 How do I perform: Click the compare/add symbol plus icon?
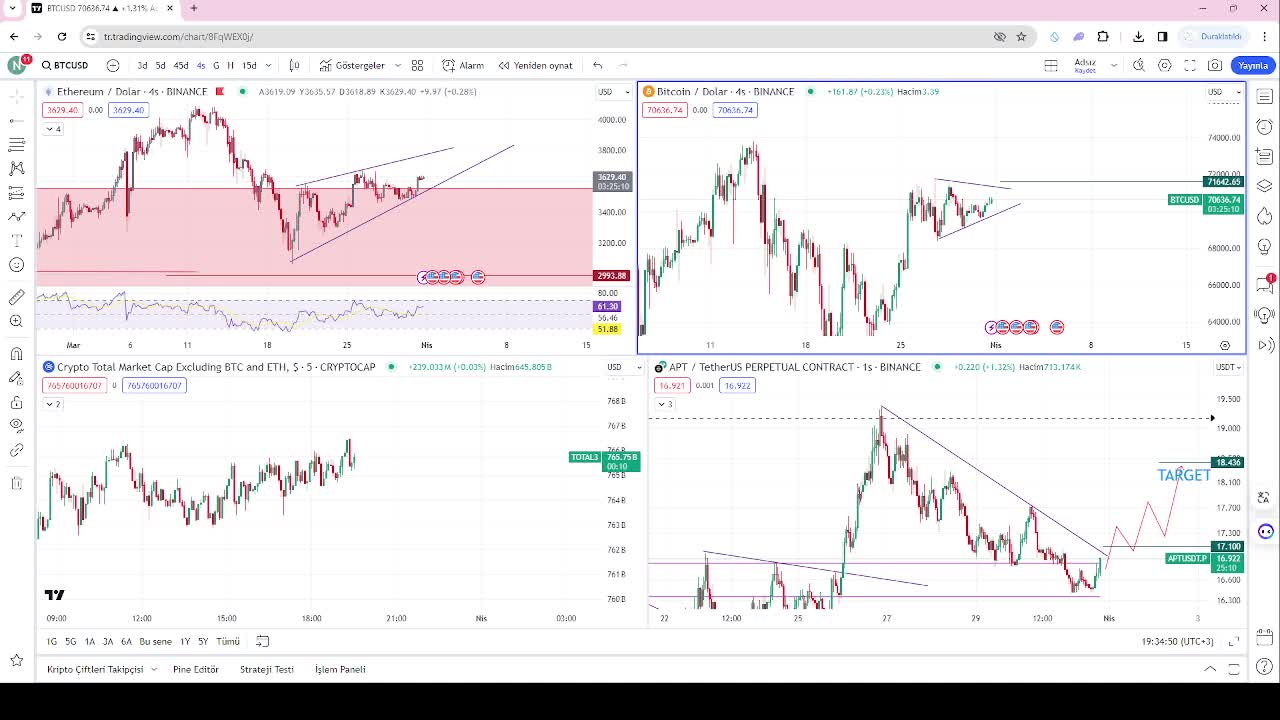click(x=113, y=65)
